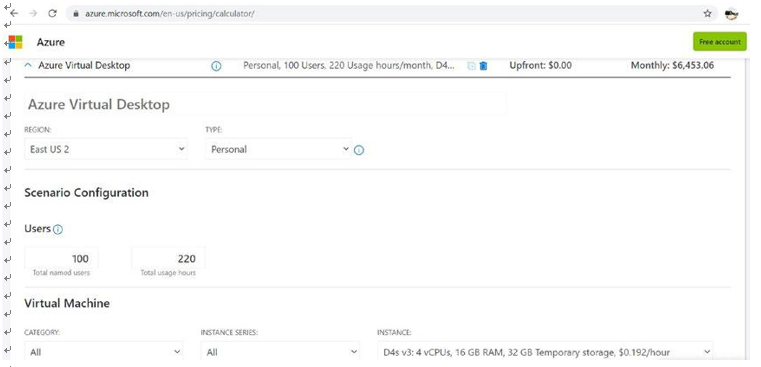Open the Category dropdown
This screenshot has height=367, width=761.
[104, 351]
